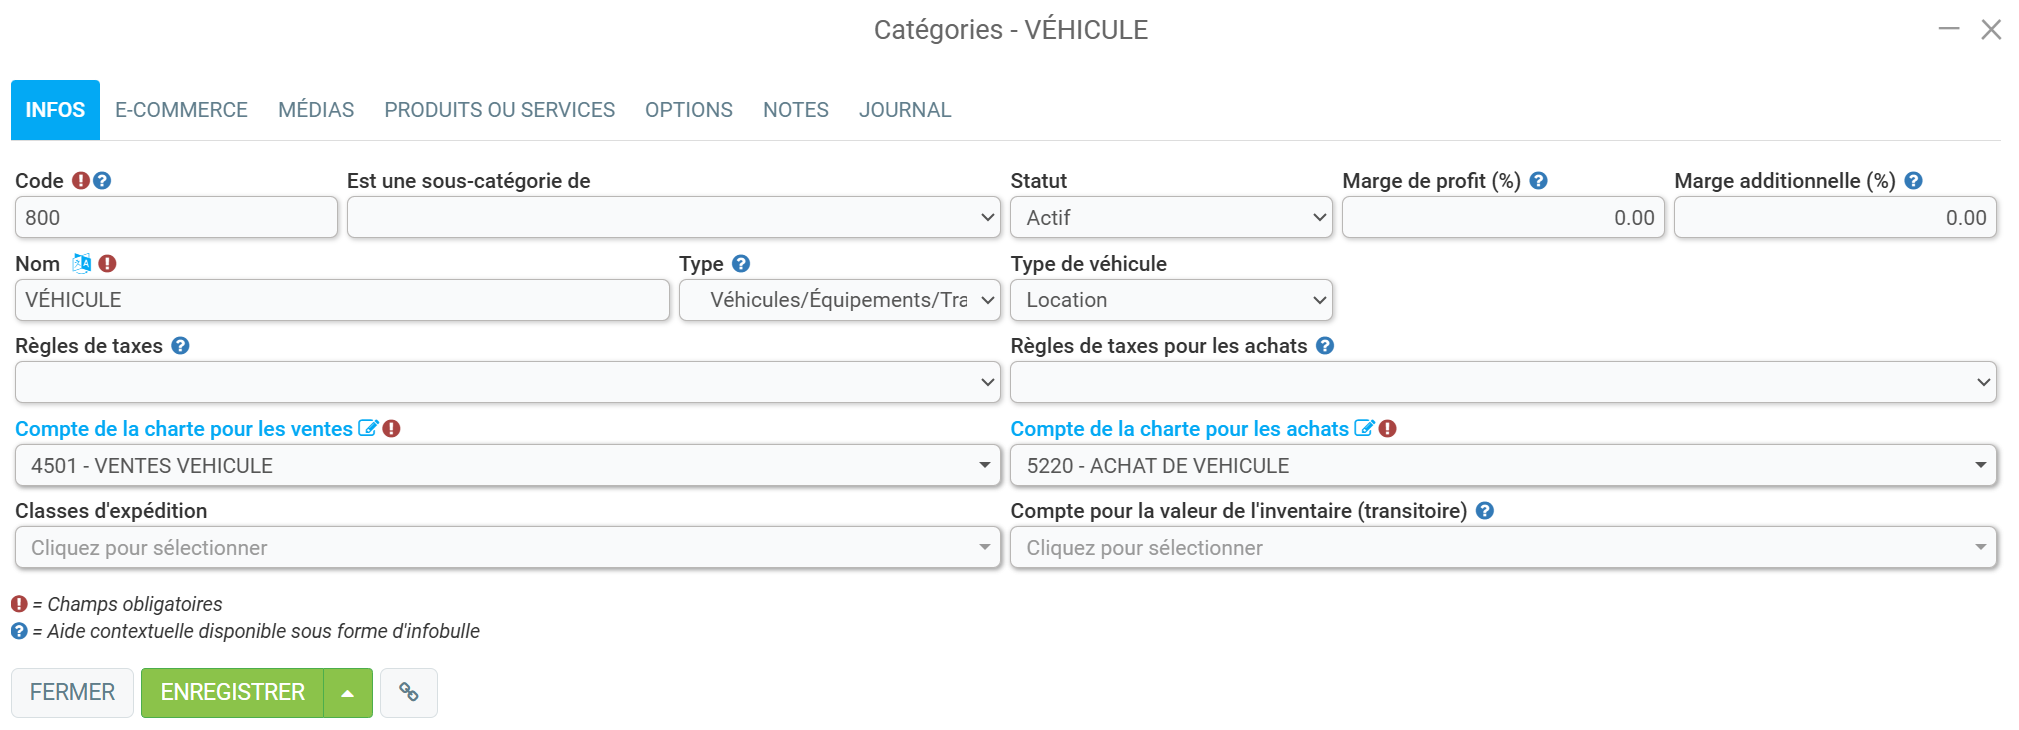The height and width of the screenshot is (730, 2019).
Task: Click help icon for Règles de taxes pour les achats
Action: click(x=1325, y=346)
